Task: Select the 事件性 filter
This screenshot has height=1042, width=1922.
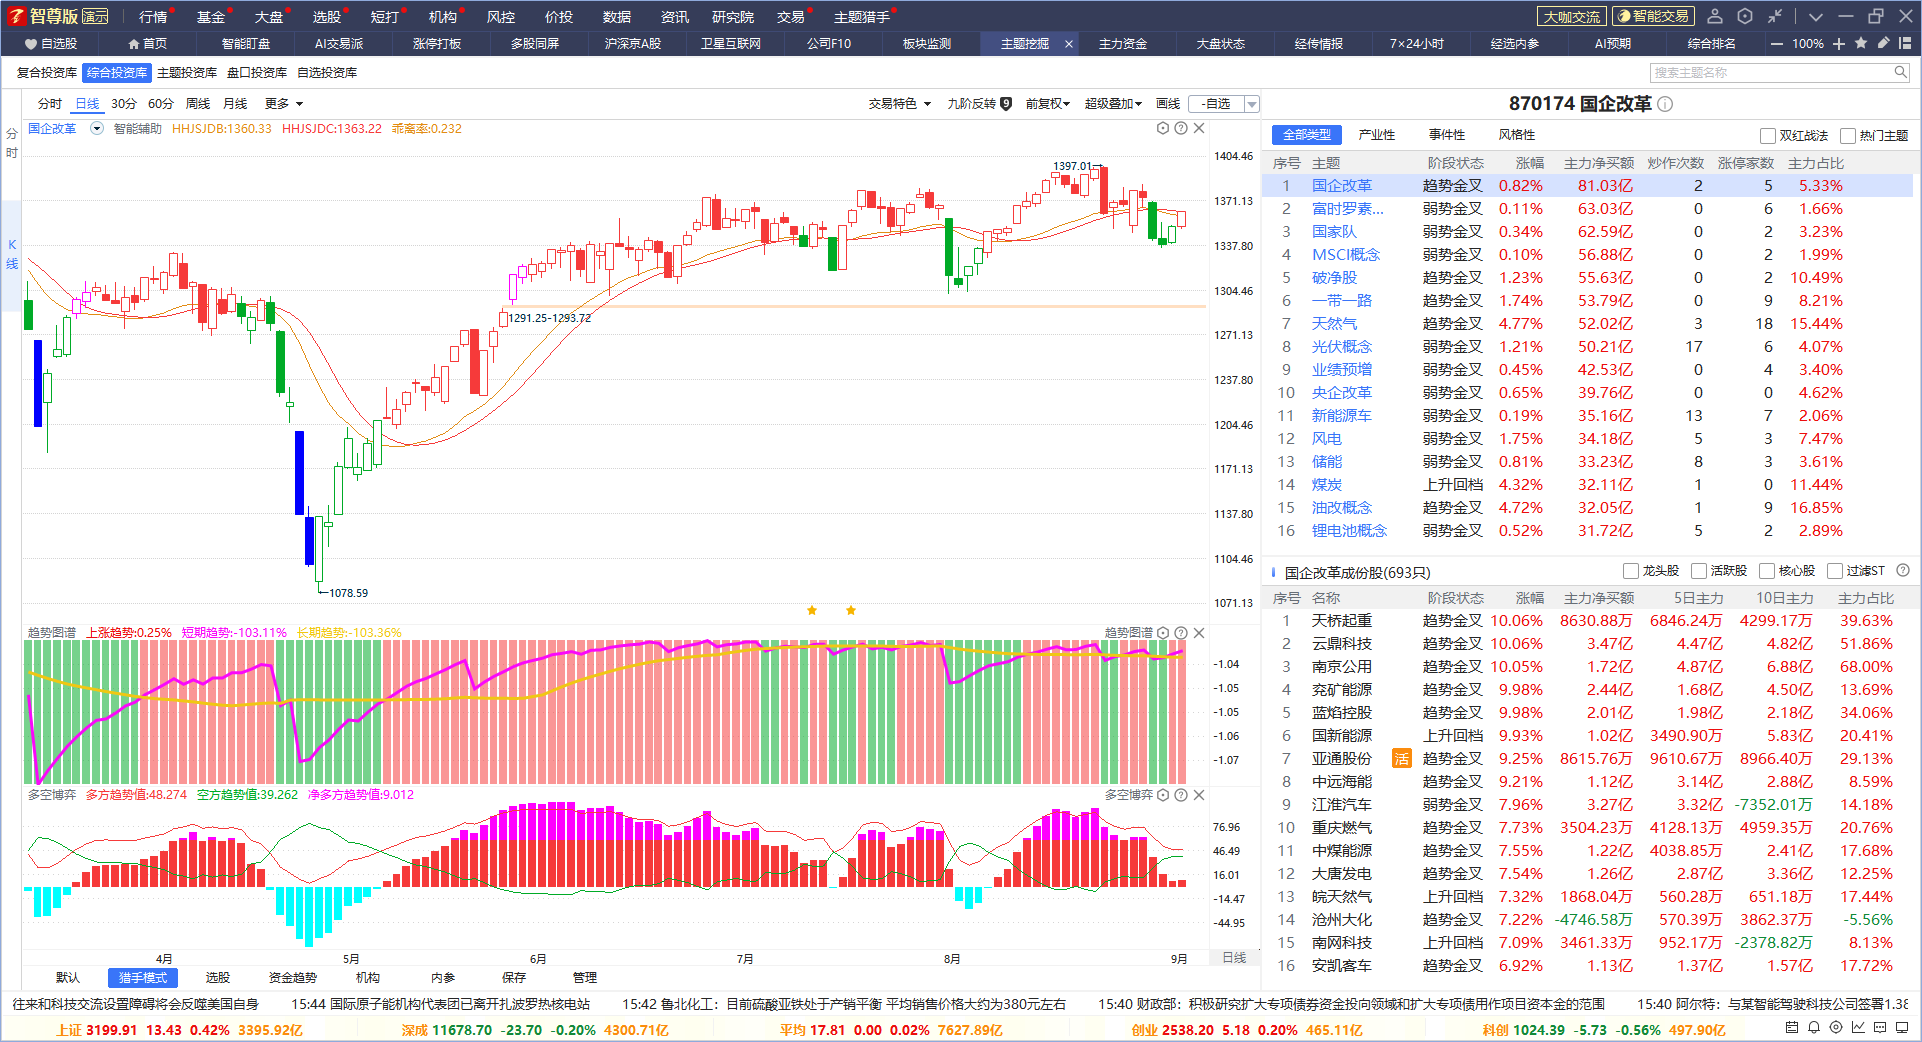Action: [x=1447, y=135]
